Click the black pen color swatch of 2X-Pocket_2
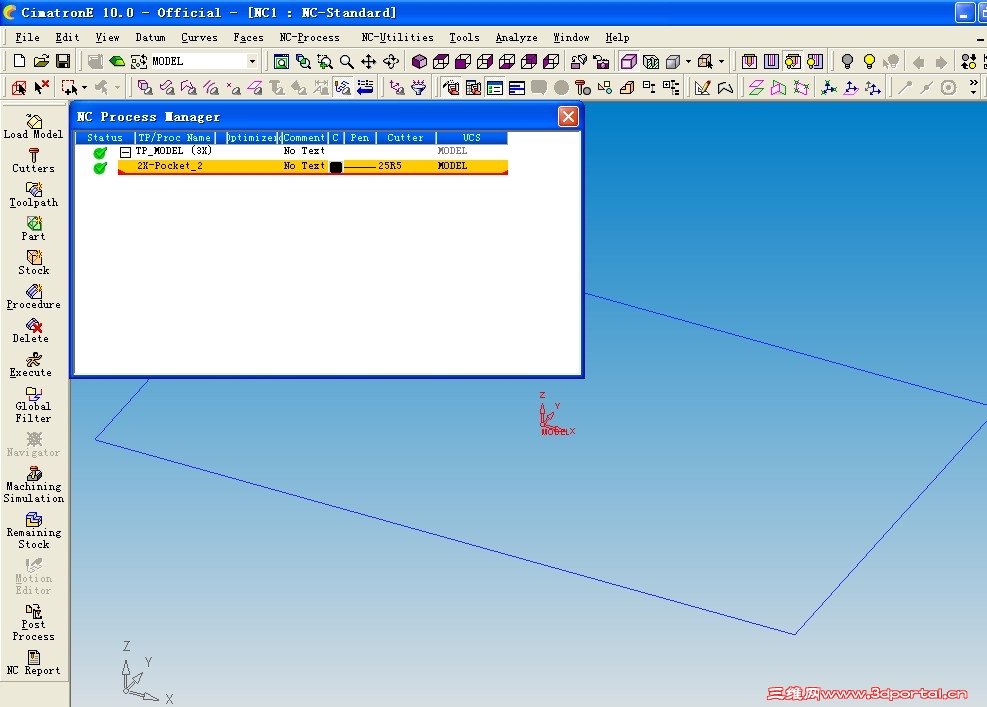987x707 pixels. [336, 167]
